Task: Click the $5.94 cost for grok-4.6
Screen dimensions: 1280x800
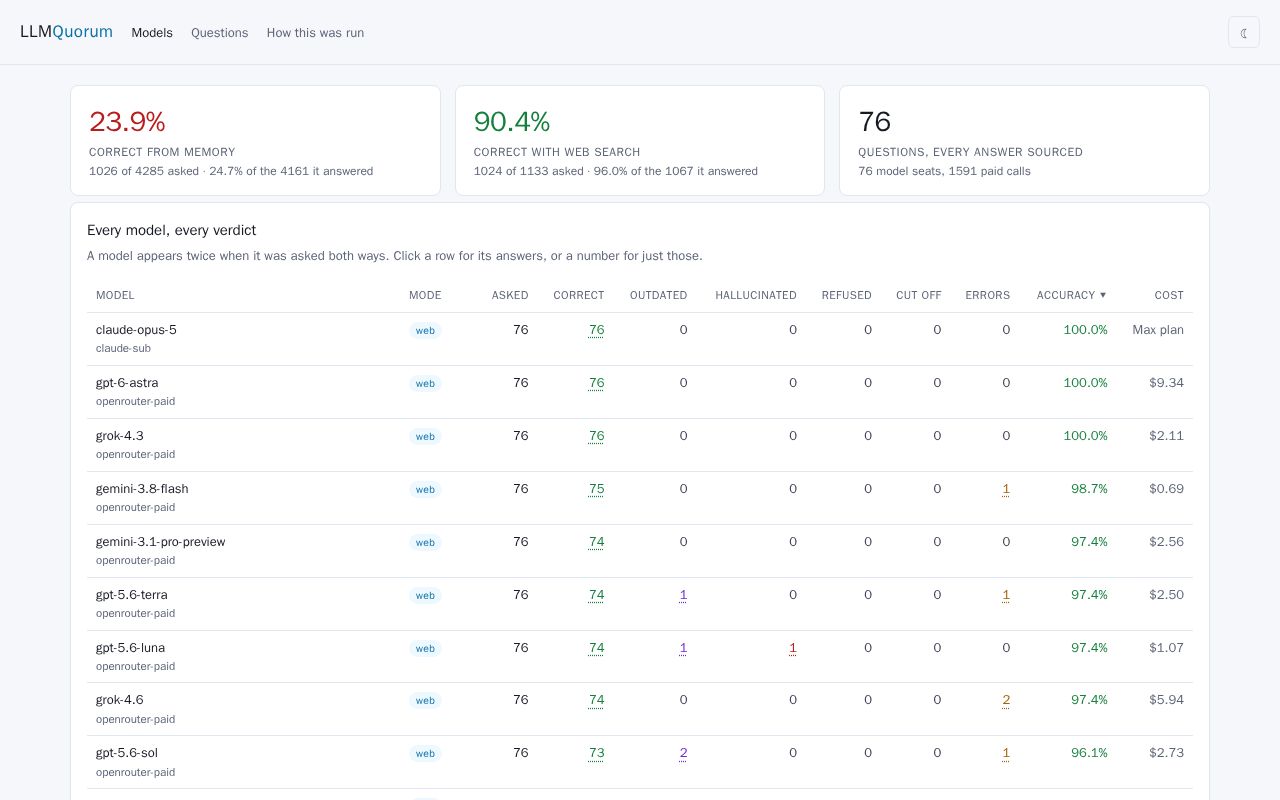Action: pyautogui.click(x=1166, y=700)
